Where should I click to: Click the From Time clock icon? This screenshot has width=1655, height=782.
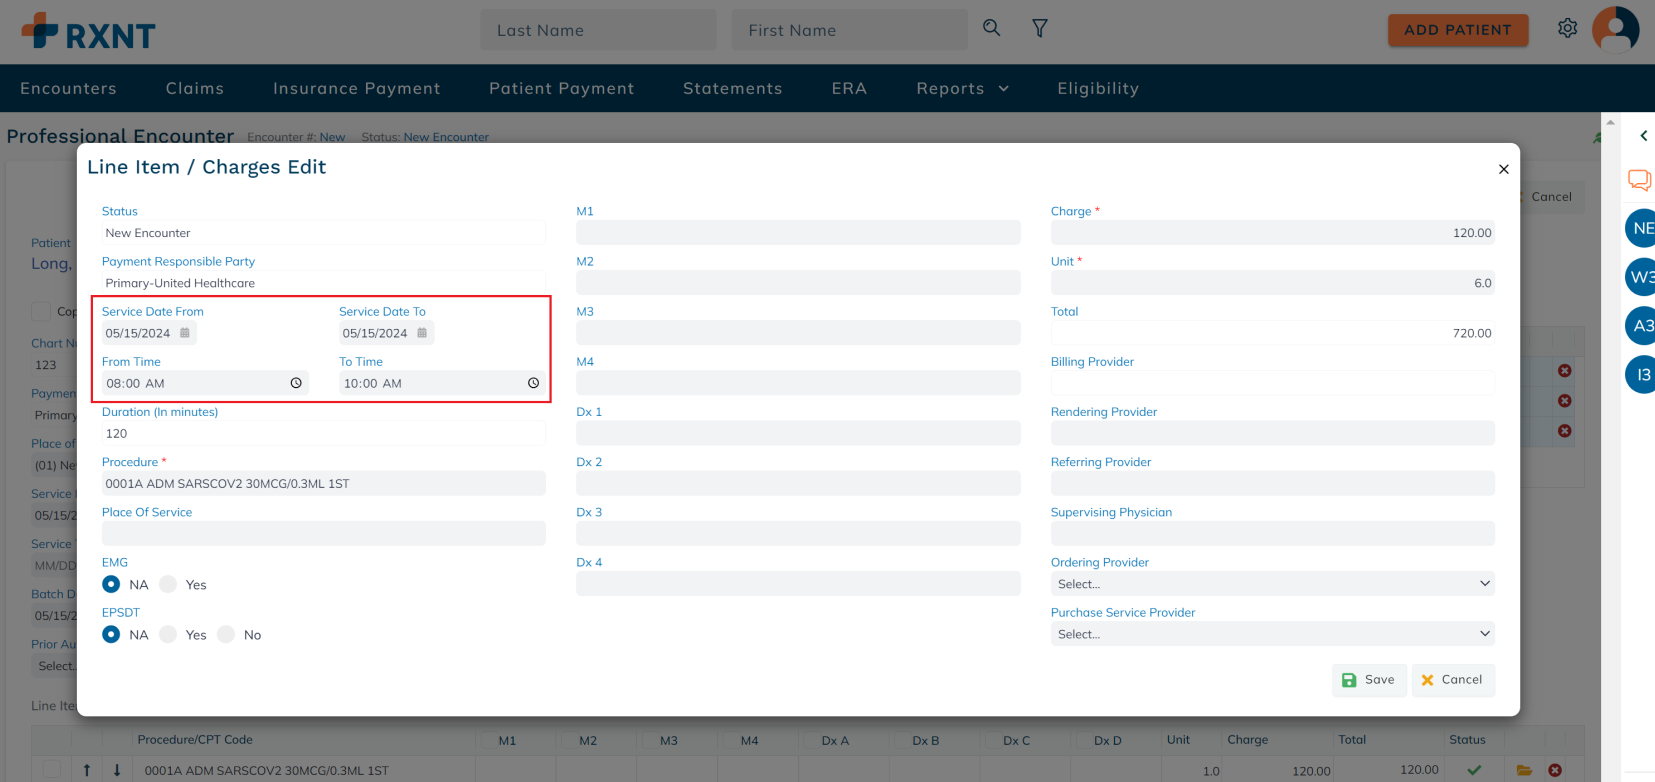tap(296, 383)
